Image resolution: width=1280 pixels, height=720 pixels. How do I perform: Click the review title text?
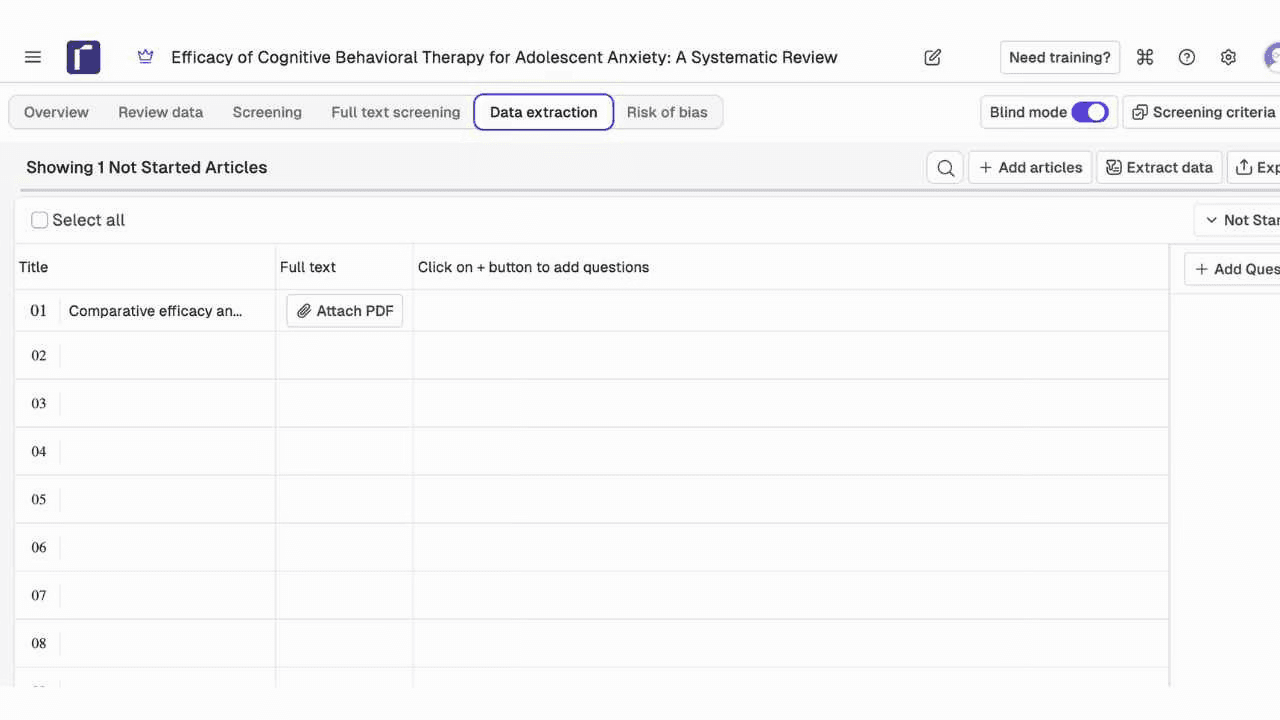(504, 57)
